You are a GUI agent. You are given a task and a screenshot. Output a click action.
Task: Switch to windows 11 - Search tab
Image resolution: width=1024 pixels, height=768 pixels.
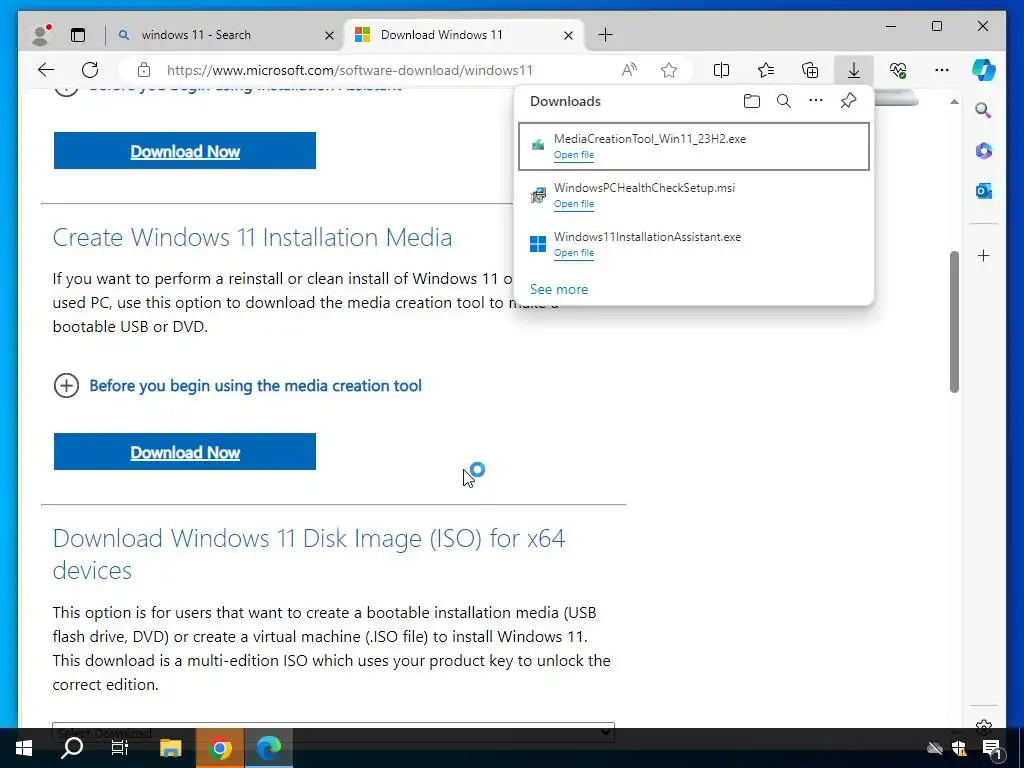[224, 35]
